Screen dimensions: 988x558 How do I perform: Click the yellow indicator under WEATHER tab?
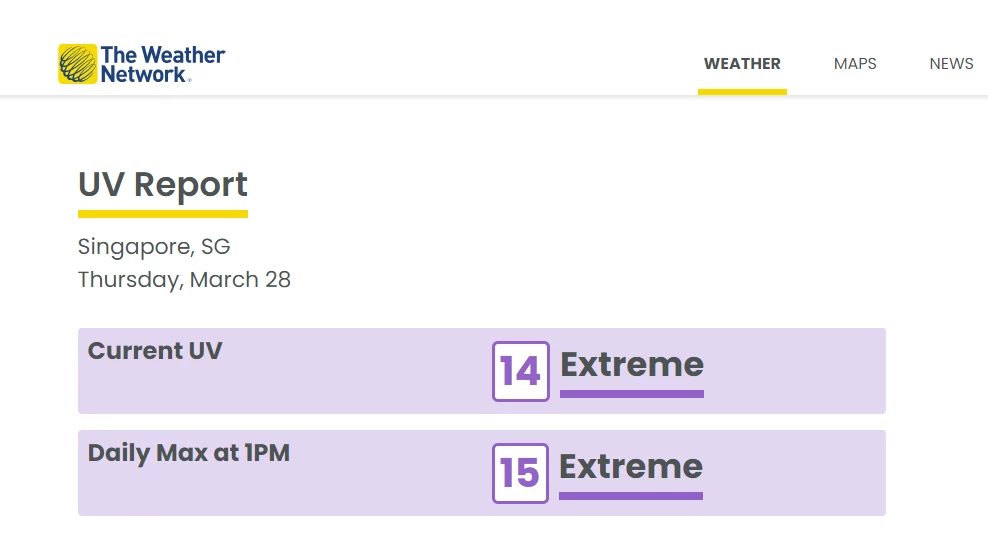pos(742,91)
